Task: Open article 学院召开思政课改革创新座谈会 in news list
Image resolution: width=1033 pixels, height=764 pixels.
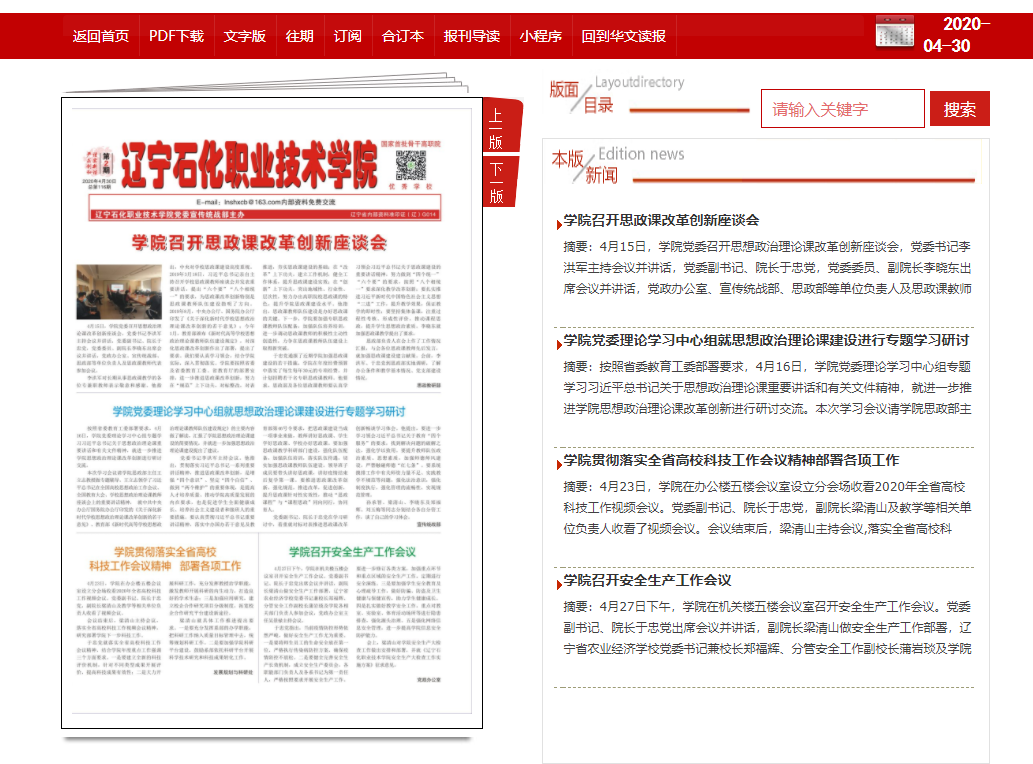Action: pos(661,221)
